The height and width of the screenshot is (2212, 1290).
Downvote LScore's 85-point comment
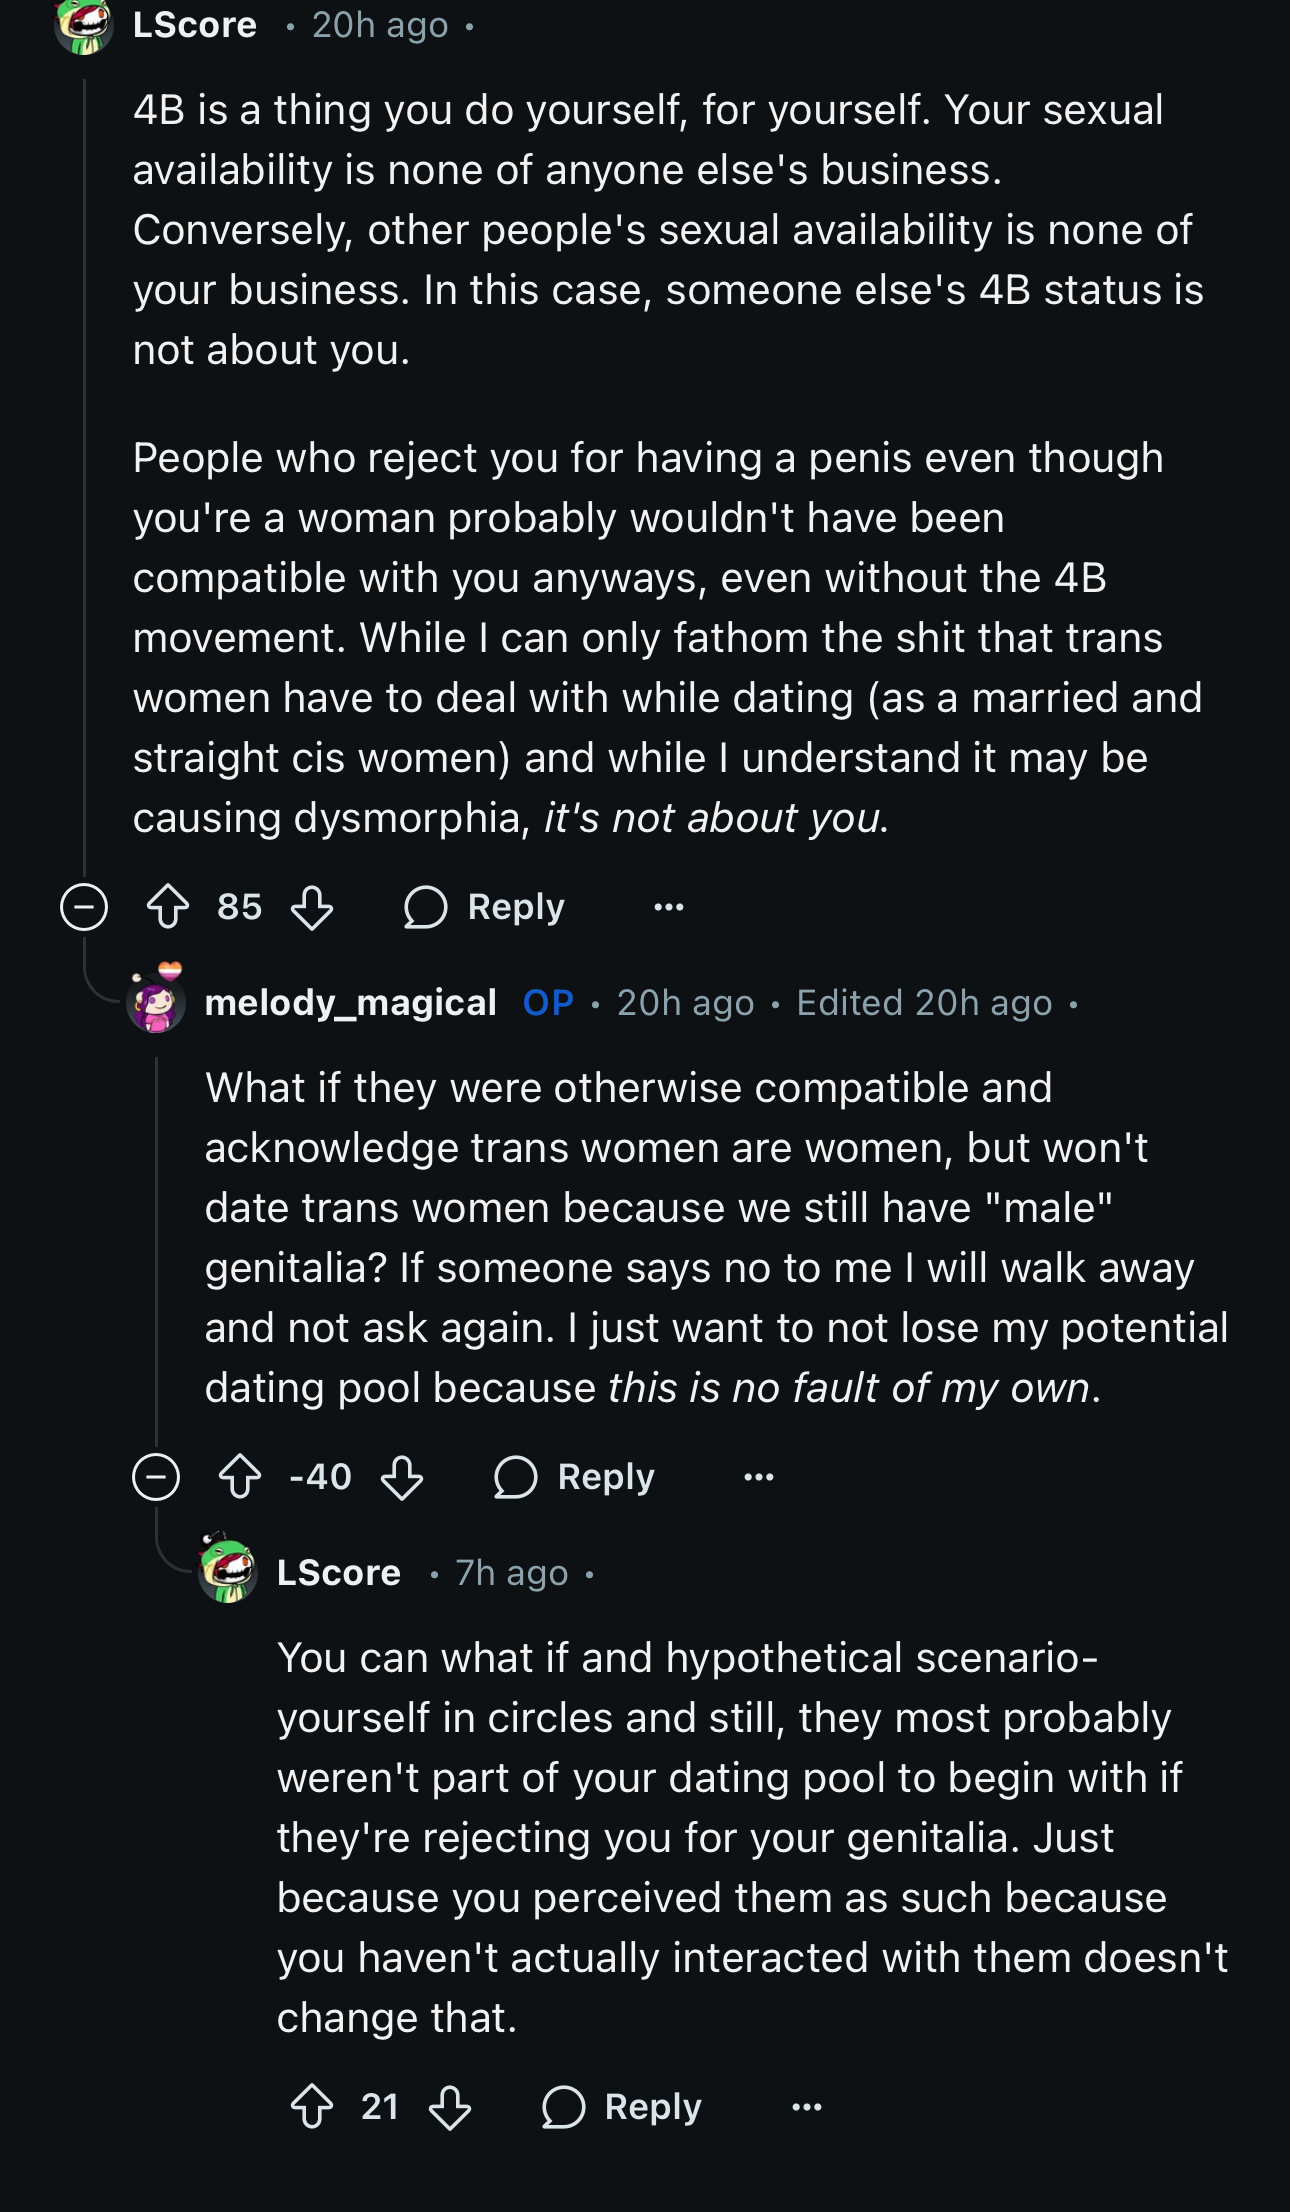pos(312,907)
